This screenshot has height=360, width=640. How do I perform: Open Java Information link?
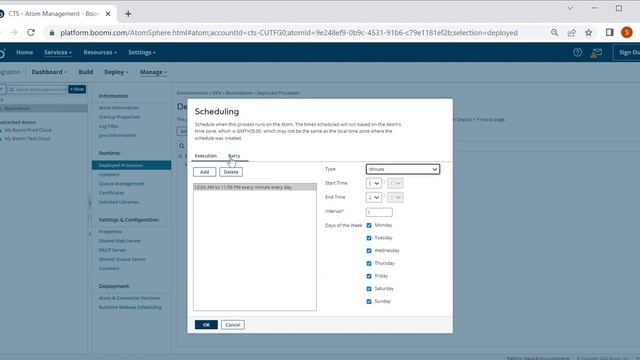[x=117, y=136]
